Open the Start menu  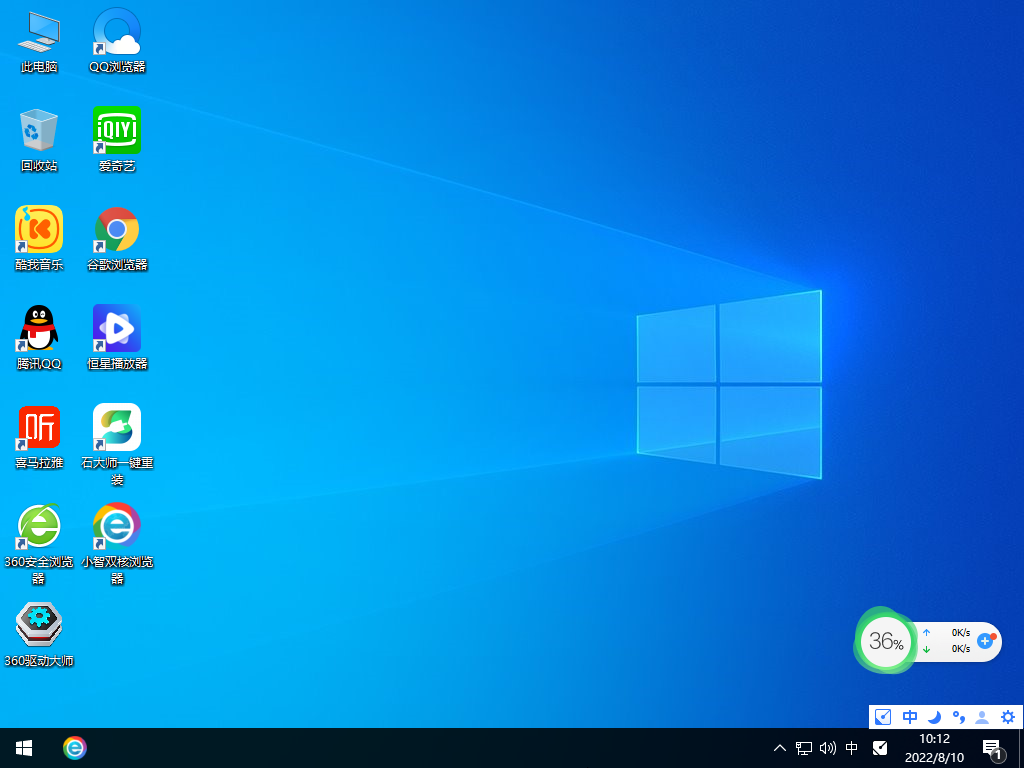coord(23,748)
